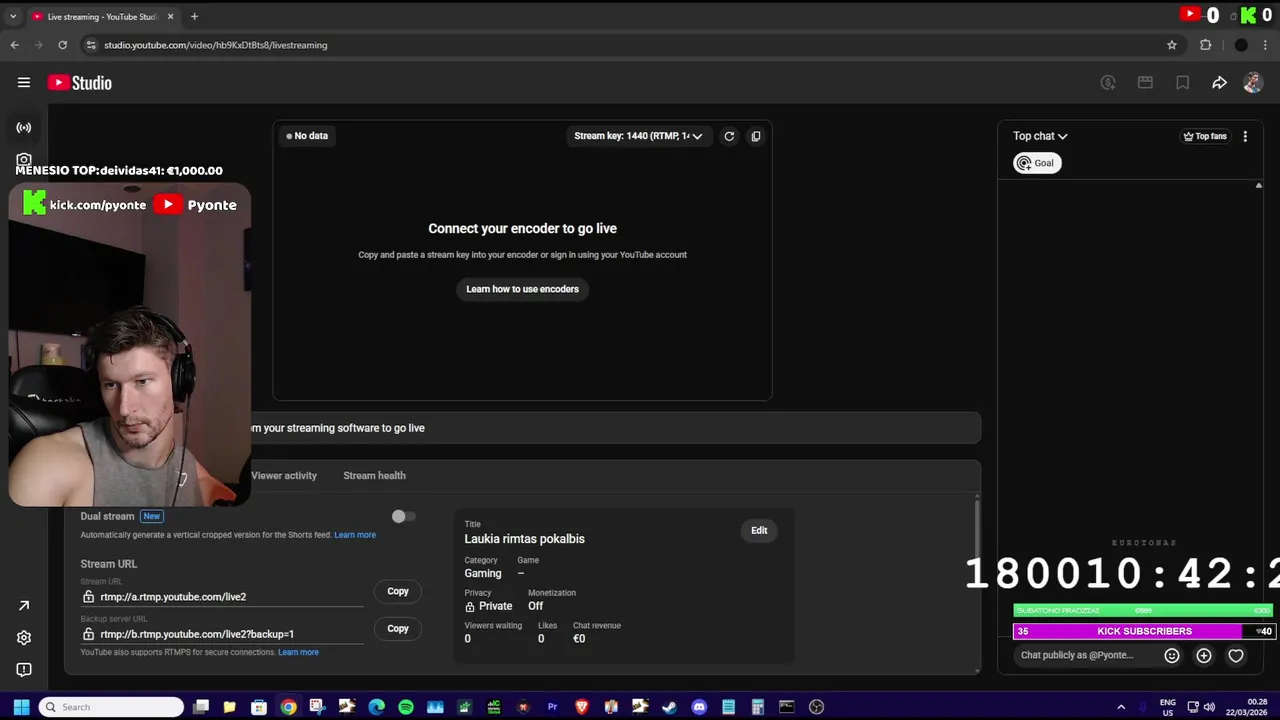Open the browser extensions puzzle icon
The image size is (1280, 720).
tap(1205, 45)
